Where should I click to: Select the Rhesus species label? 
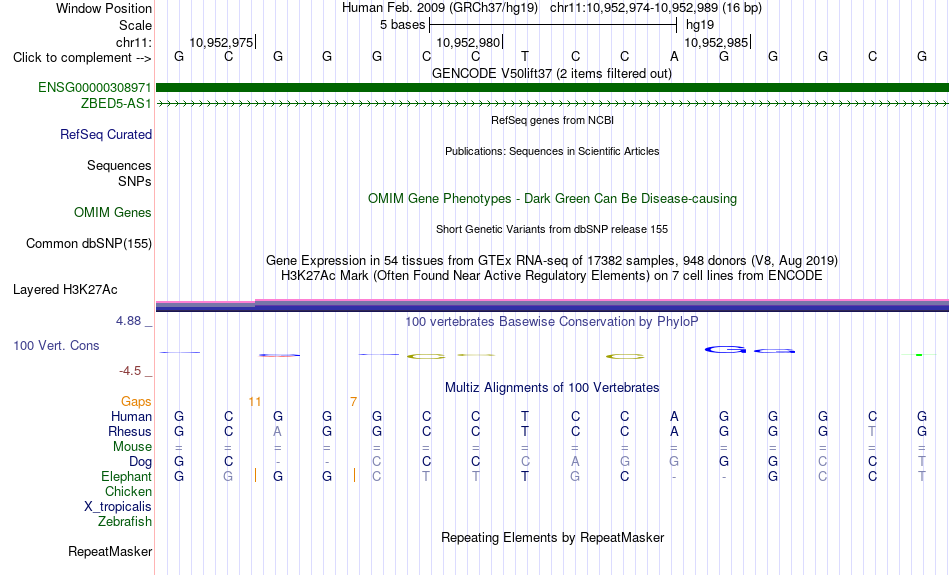click(x=130, y=431)
